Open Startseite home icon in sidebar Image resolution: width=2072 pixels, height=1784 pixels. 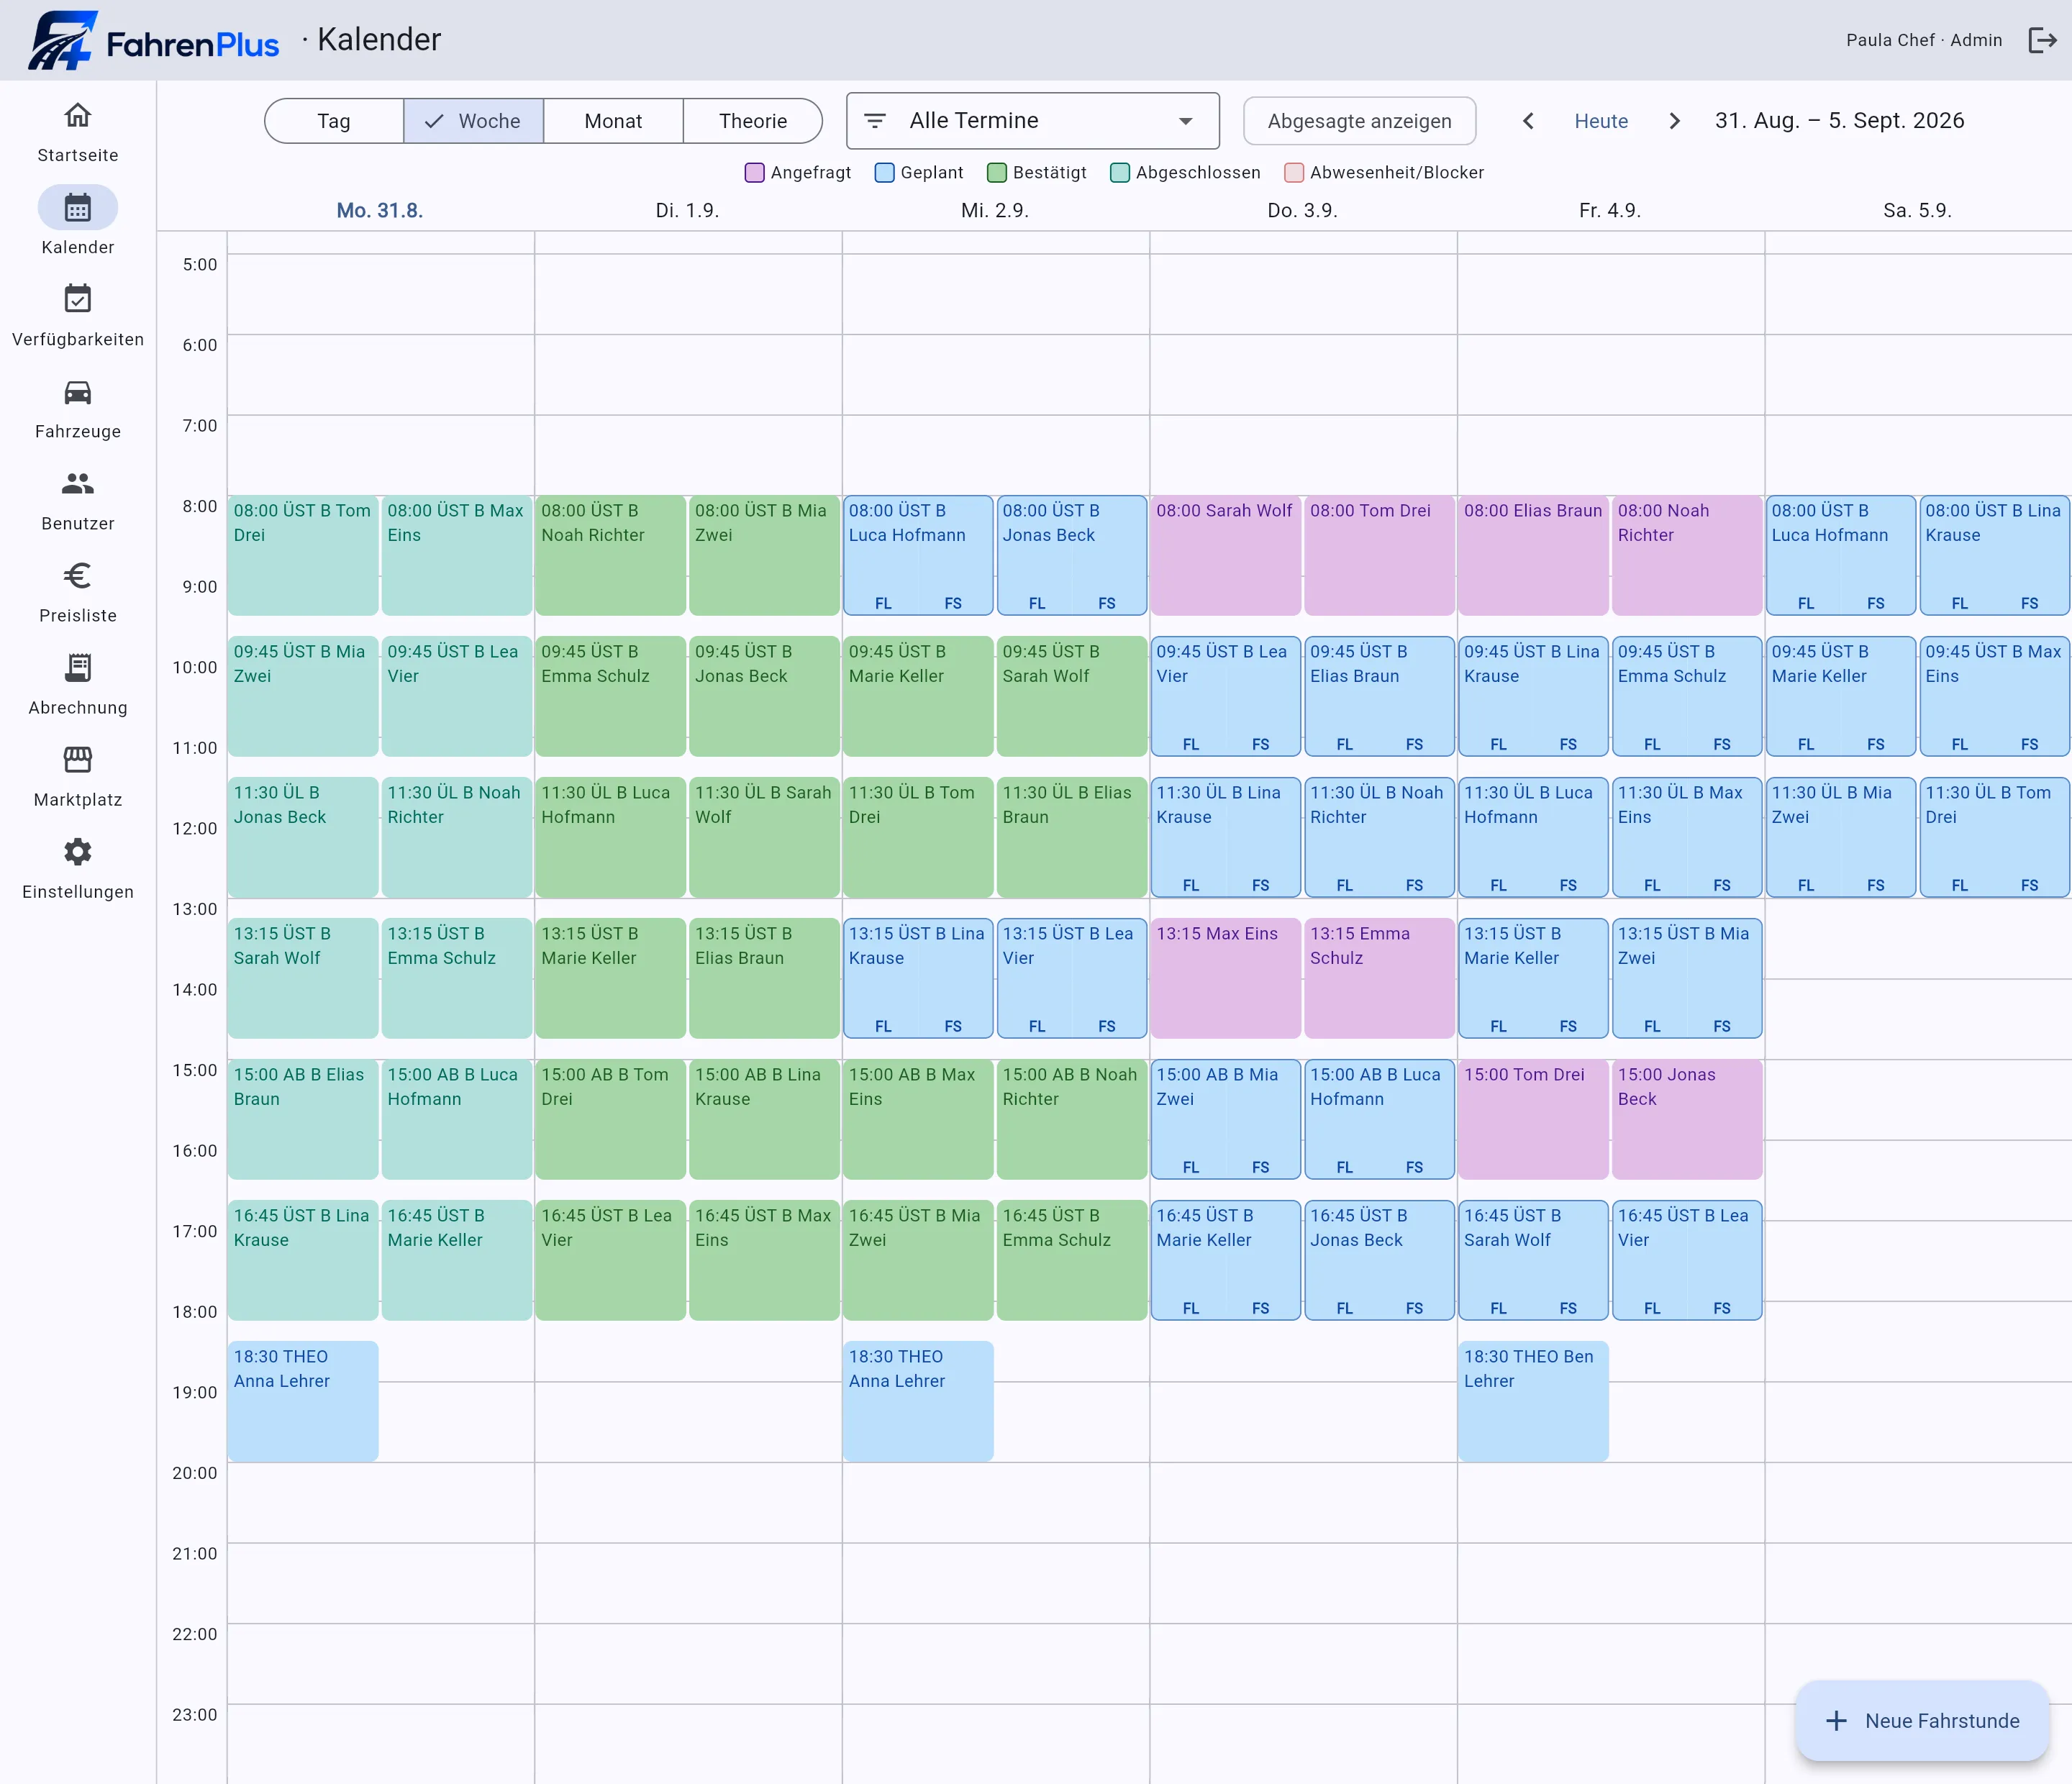tap(78, 116)
